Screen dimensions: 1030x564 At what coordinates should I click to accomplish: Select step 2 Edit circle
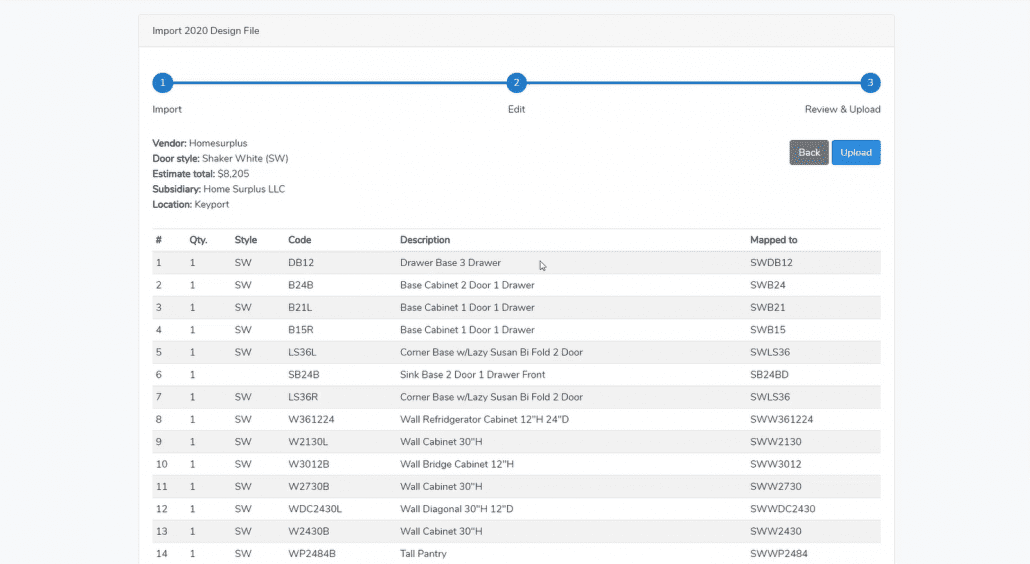pyautogui.click(x=516, y=83)
